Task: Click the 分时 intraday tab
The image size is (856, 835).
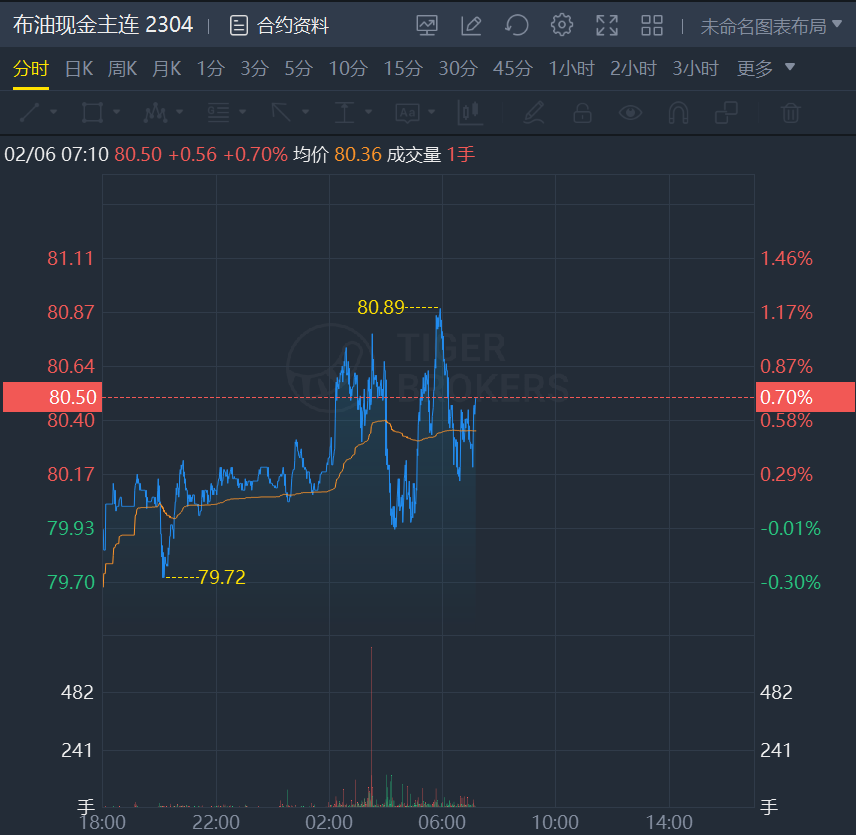Action: tap(30, 69)
